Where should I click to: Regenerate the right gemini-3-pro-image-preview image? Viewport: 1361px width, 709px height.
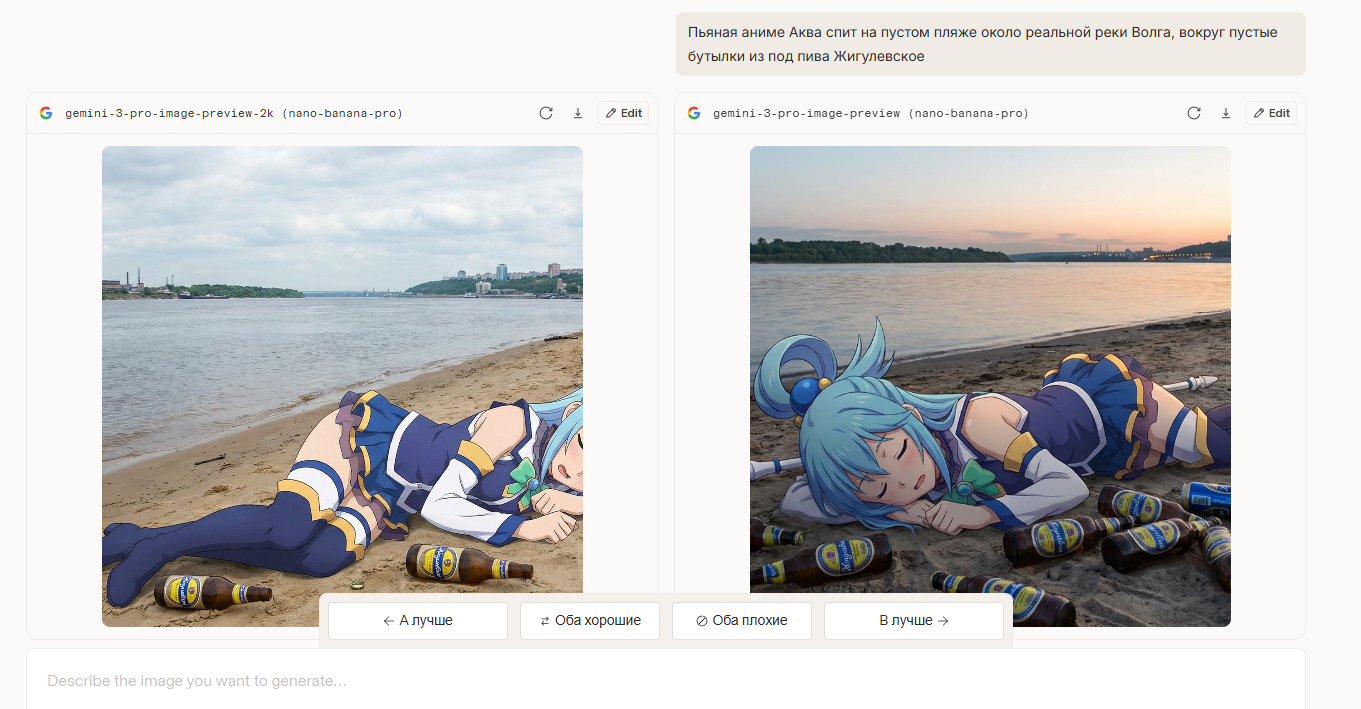tap(1194, 113)
